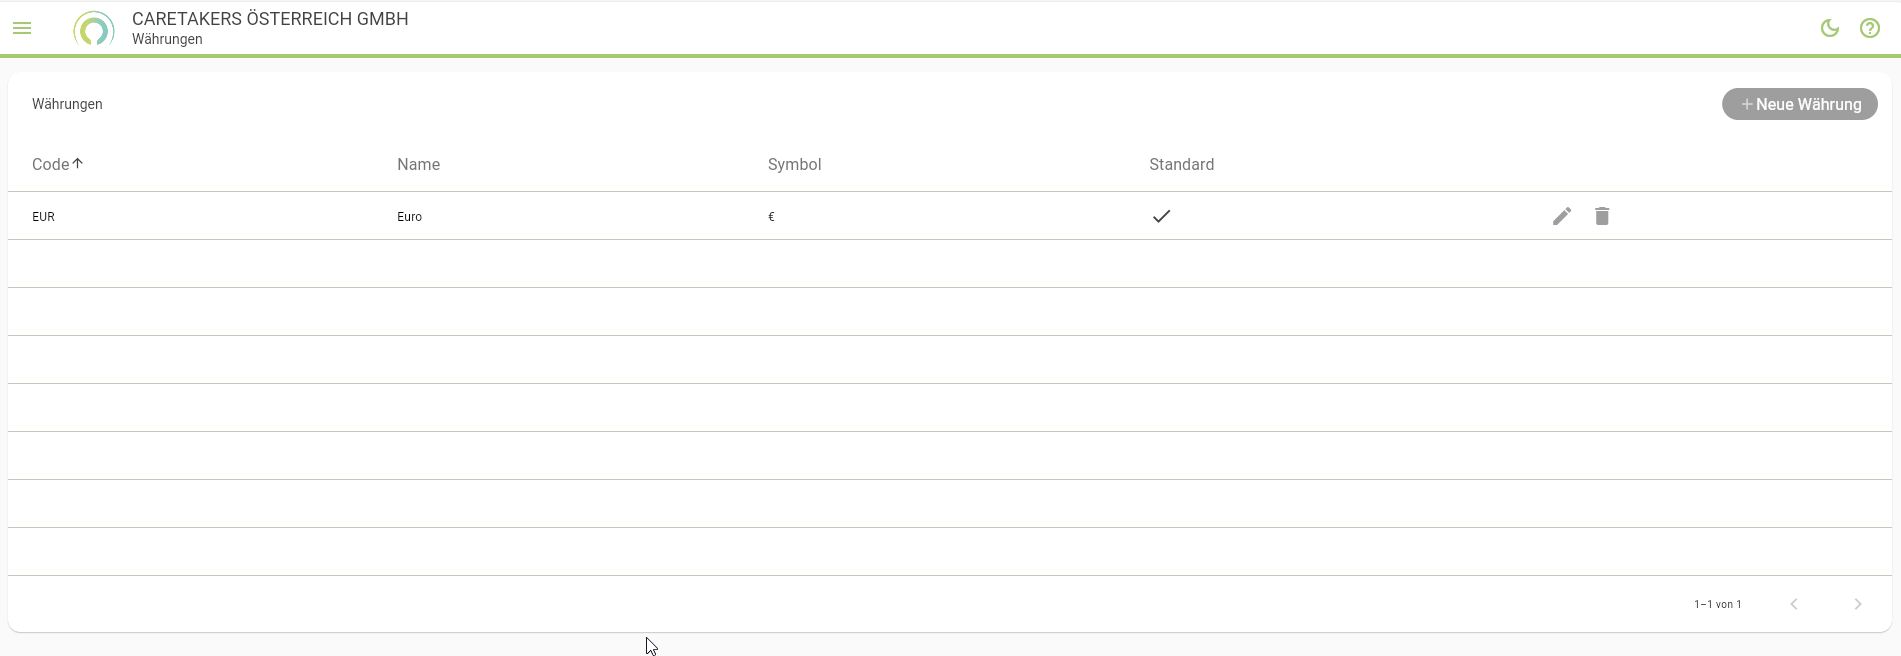Sort by the Name column header
Viewport: 1901px width, 656px height.
[418, 164]
